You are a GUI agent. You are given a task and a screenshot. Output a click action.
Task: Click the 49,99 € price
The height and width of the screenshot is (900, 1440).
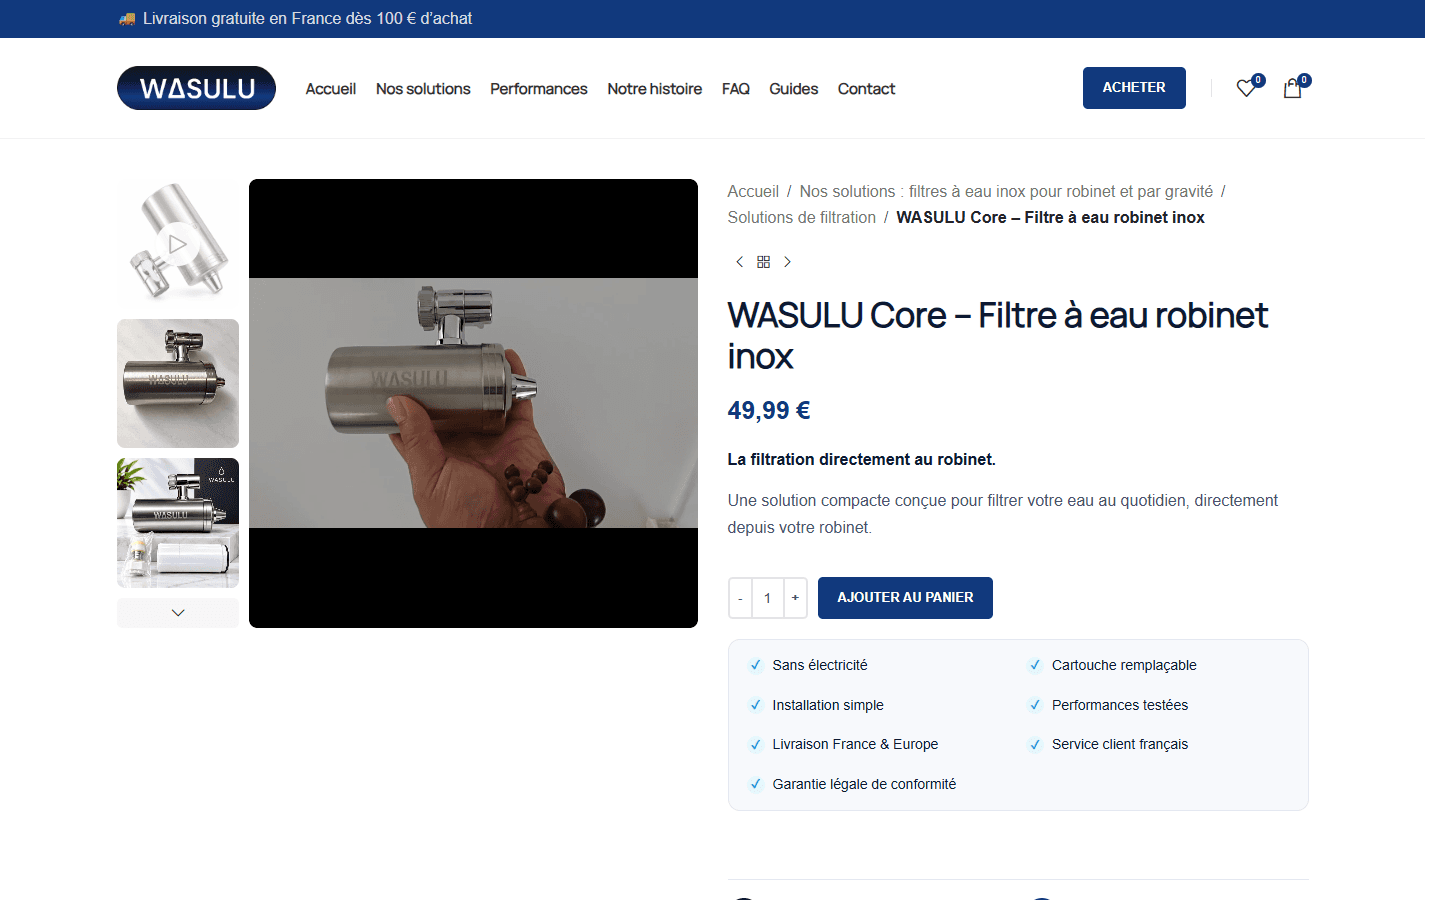(769, 410)
